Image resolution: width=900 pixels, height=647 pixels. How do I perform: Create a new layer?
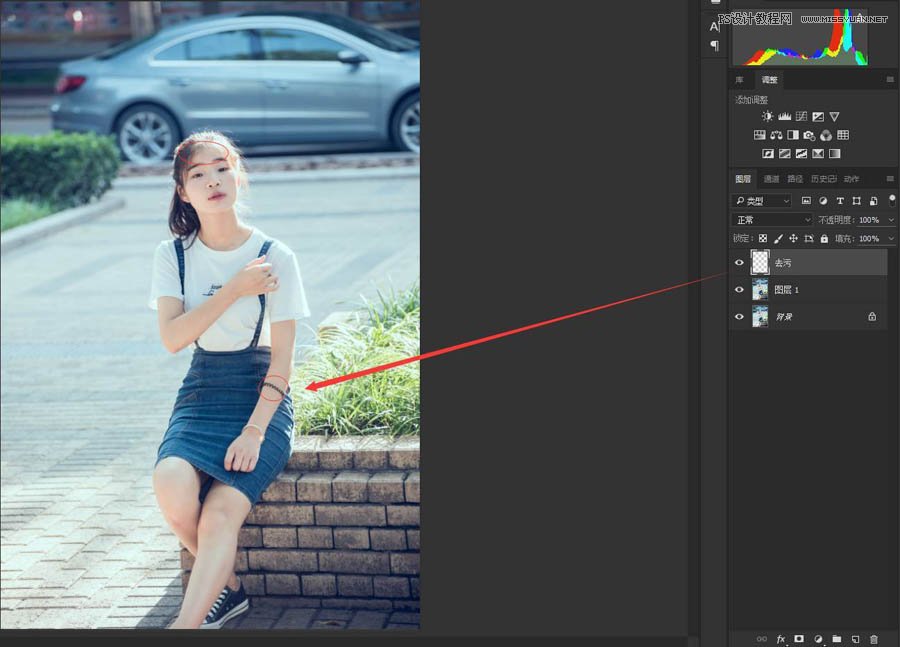[856, 639]
